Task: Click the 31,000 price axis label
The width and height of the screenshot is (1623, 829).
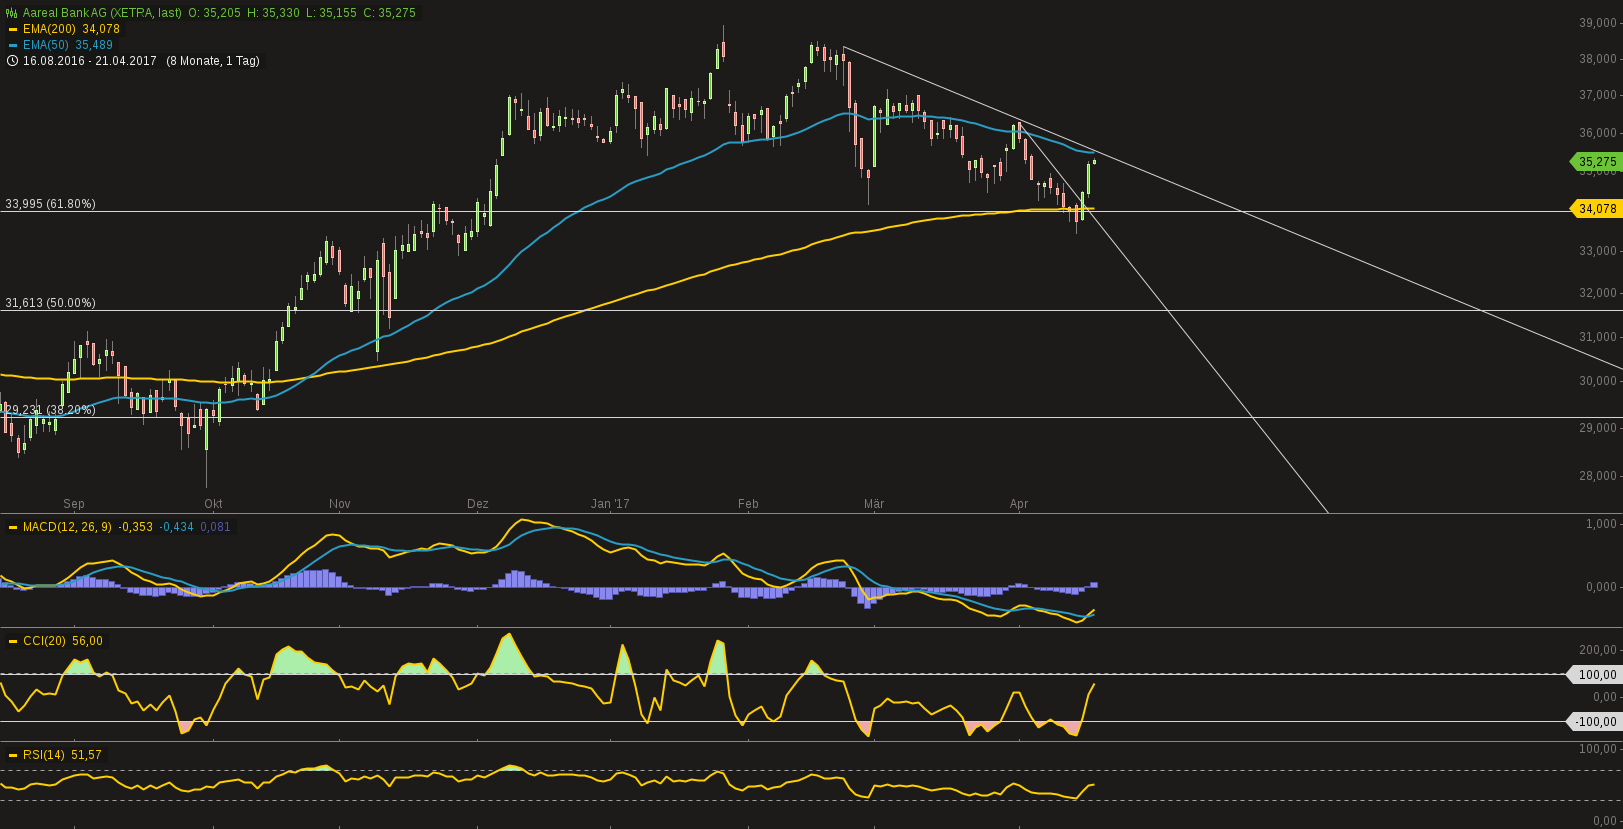Action: [1598, 337]
